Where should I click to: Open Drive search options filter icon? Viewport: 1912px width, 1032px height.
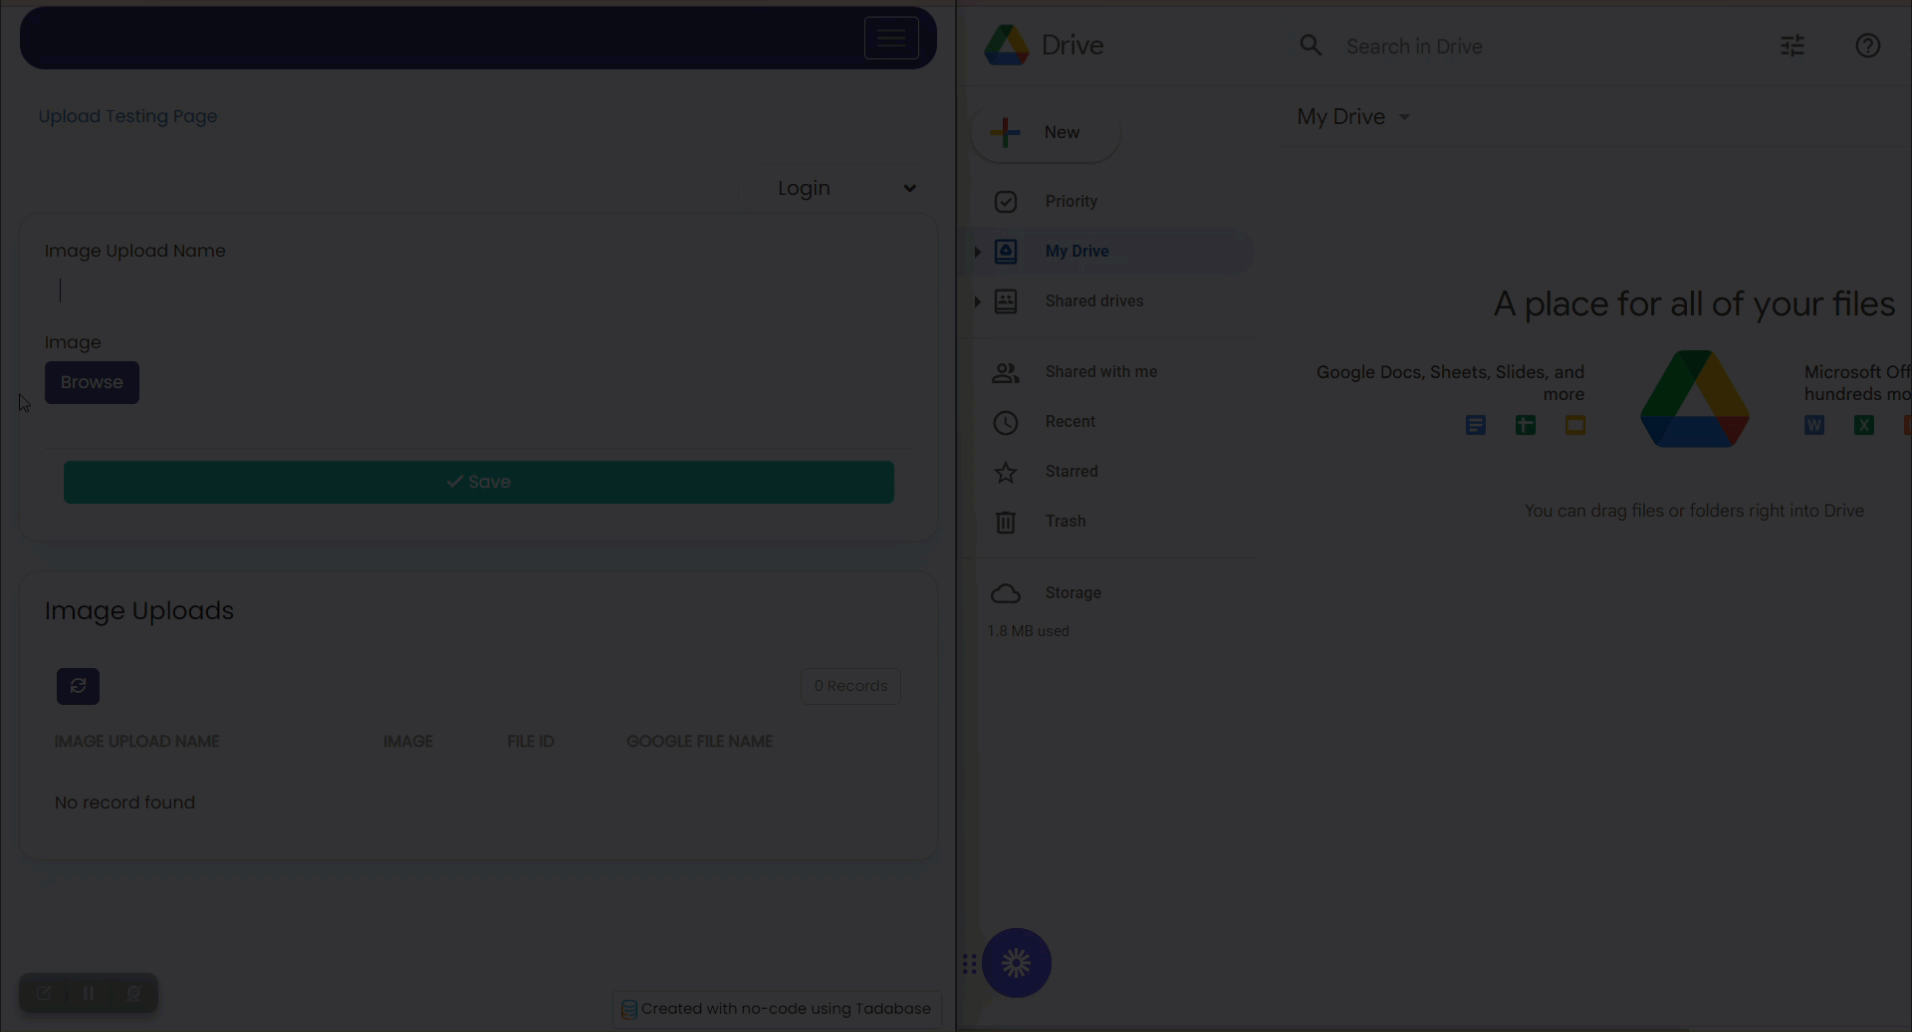tap(1792, 45)
